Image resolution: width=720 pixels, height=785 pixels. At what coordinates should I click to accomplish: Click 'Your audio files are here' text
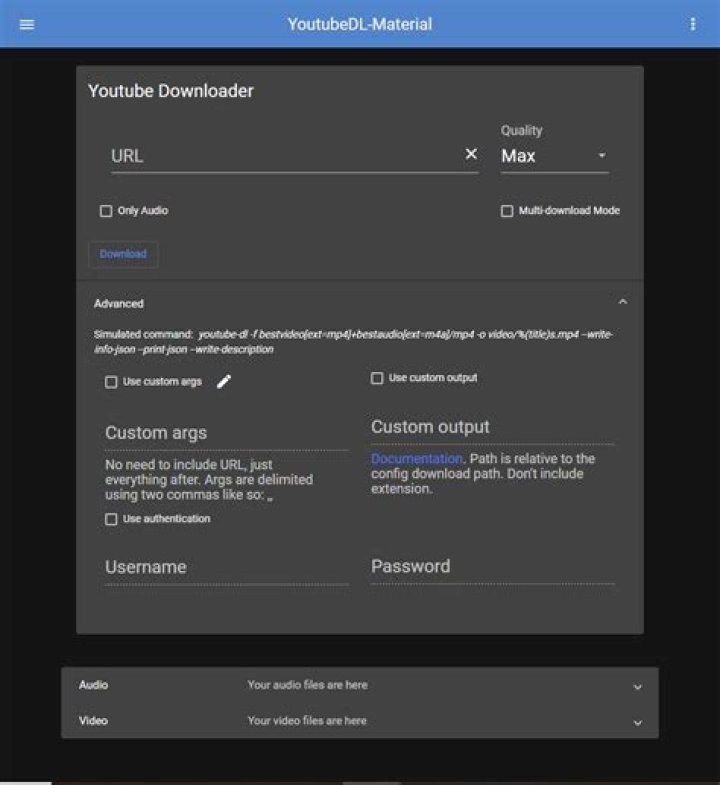click(x=307, y=685)
